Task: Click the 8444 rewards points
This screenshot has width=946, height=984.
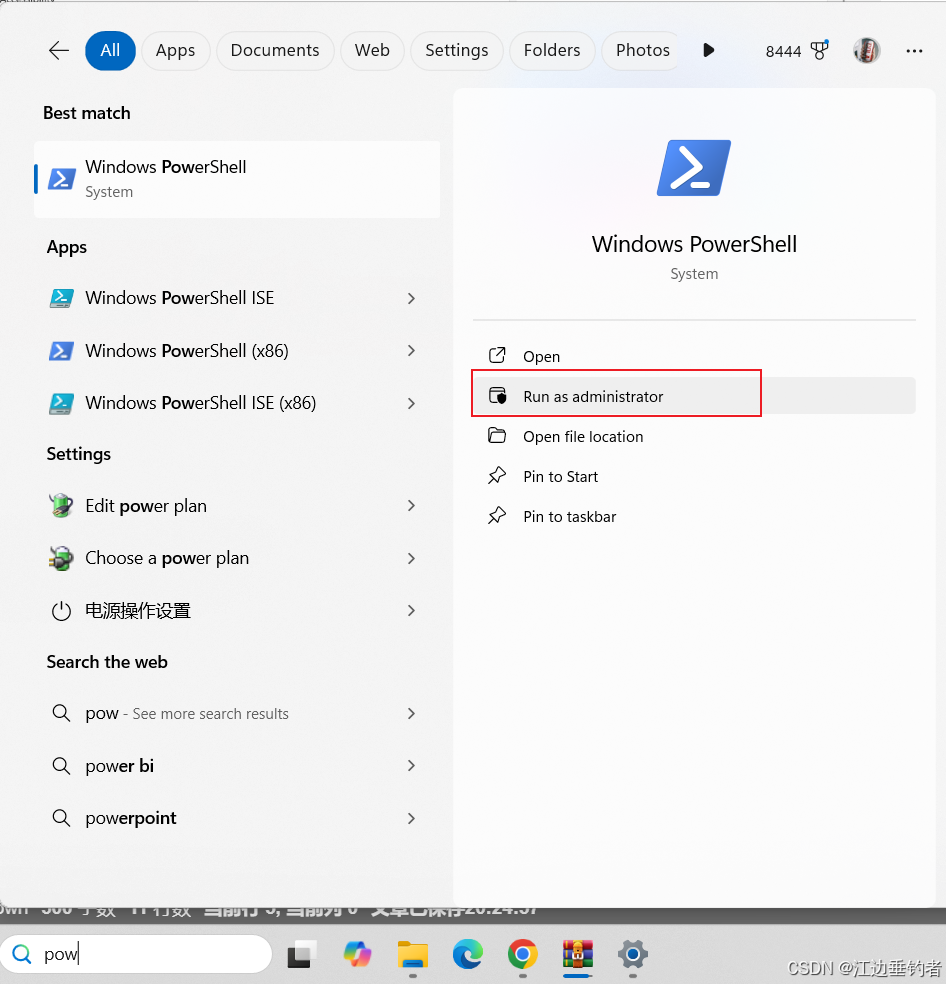Action: point(783,51)
